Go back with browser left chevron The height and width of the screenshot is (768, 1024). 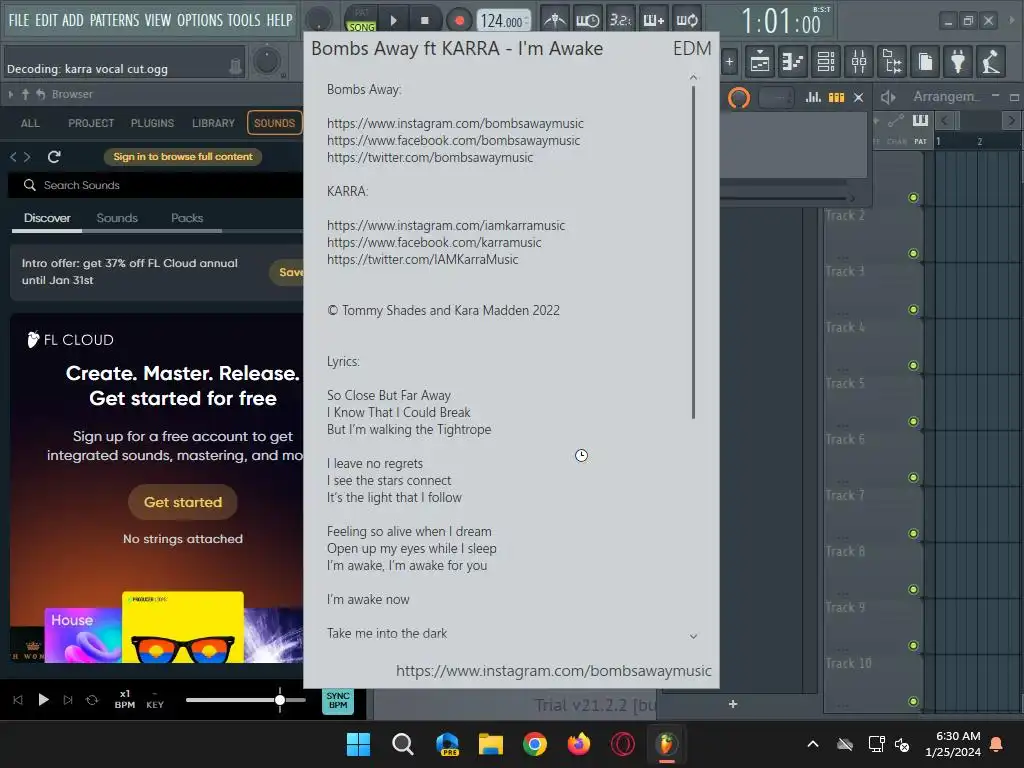pos(13,157)
